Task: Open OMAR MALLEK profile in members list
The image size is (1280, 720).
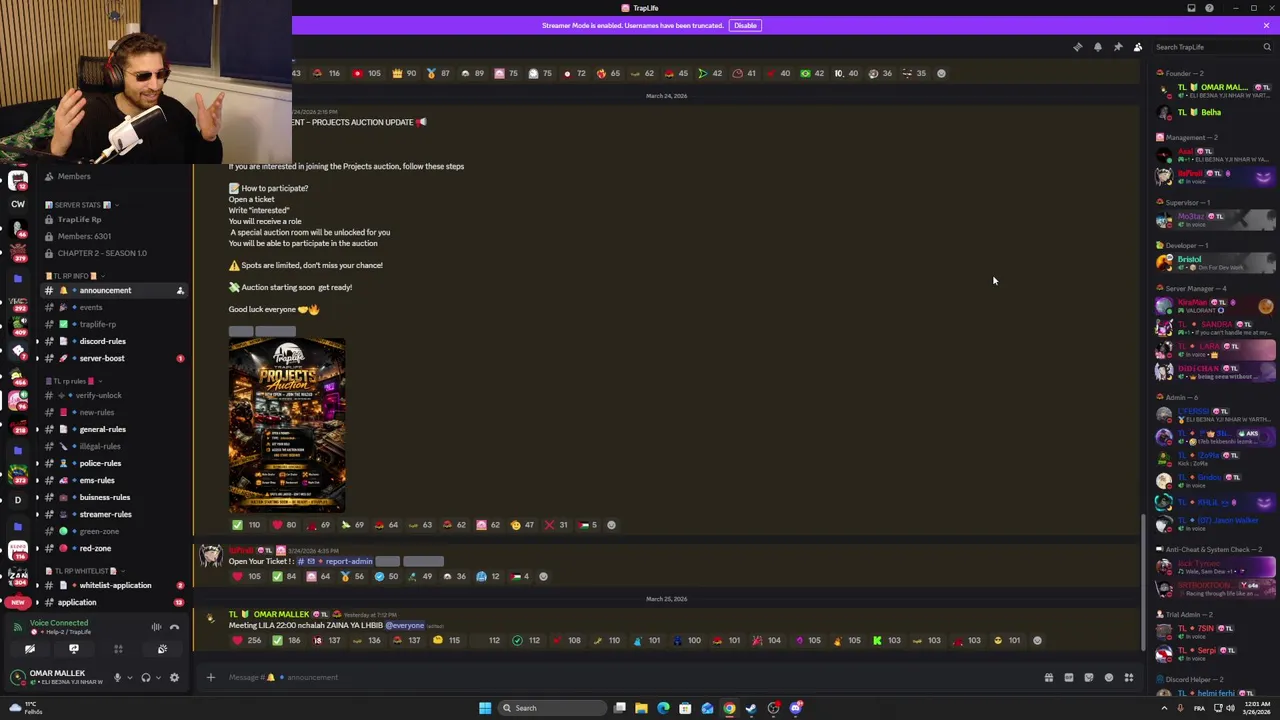Action: tap(1215, 91)
